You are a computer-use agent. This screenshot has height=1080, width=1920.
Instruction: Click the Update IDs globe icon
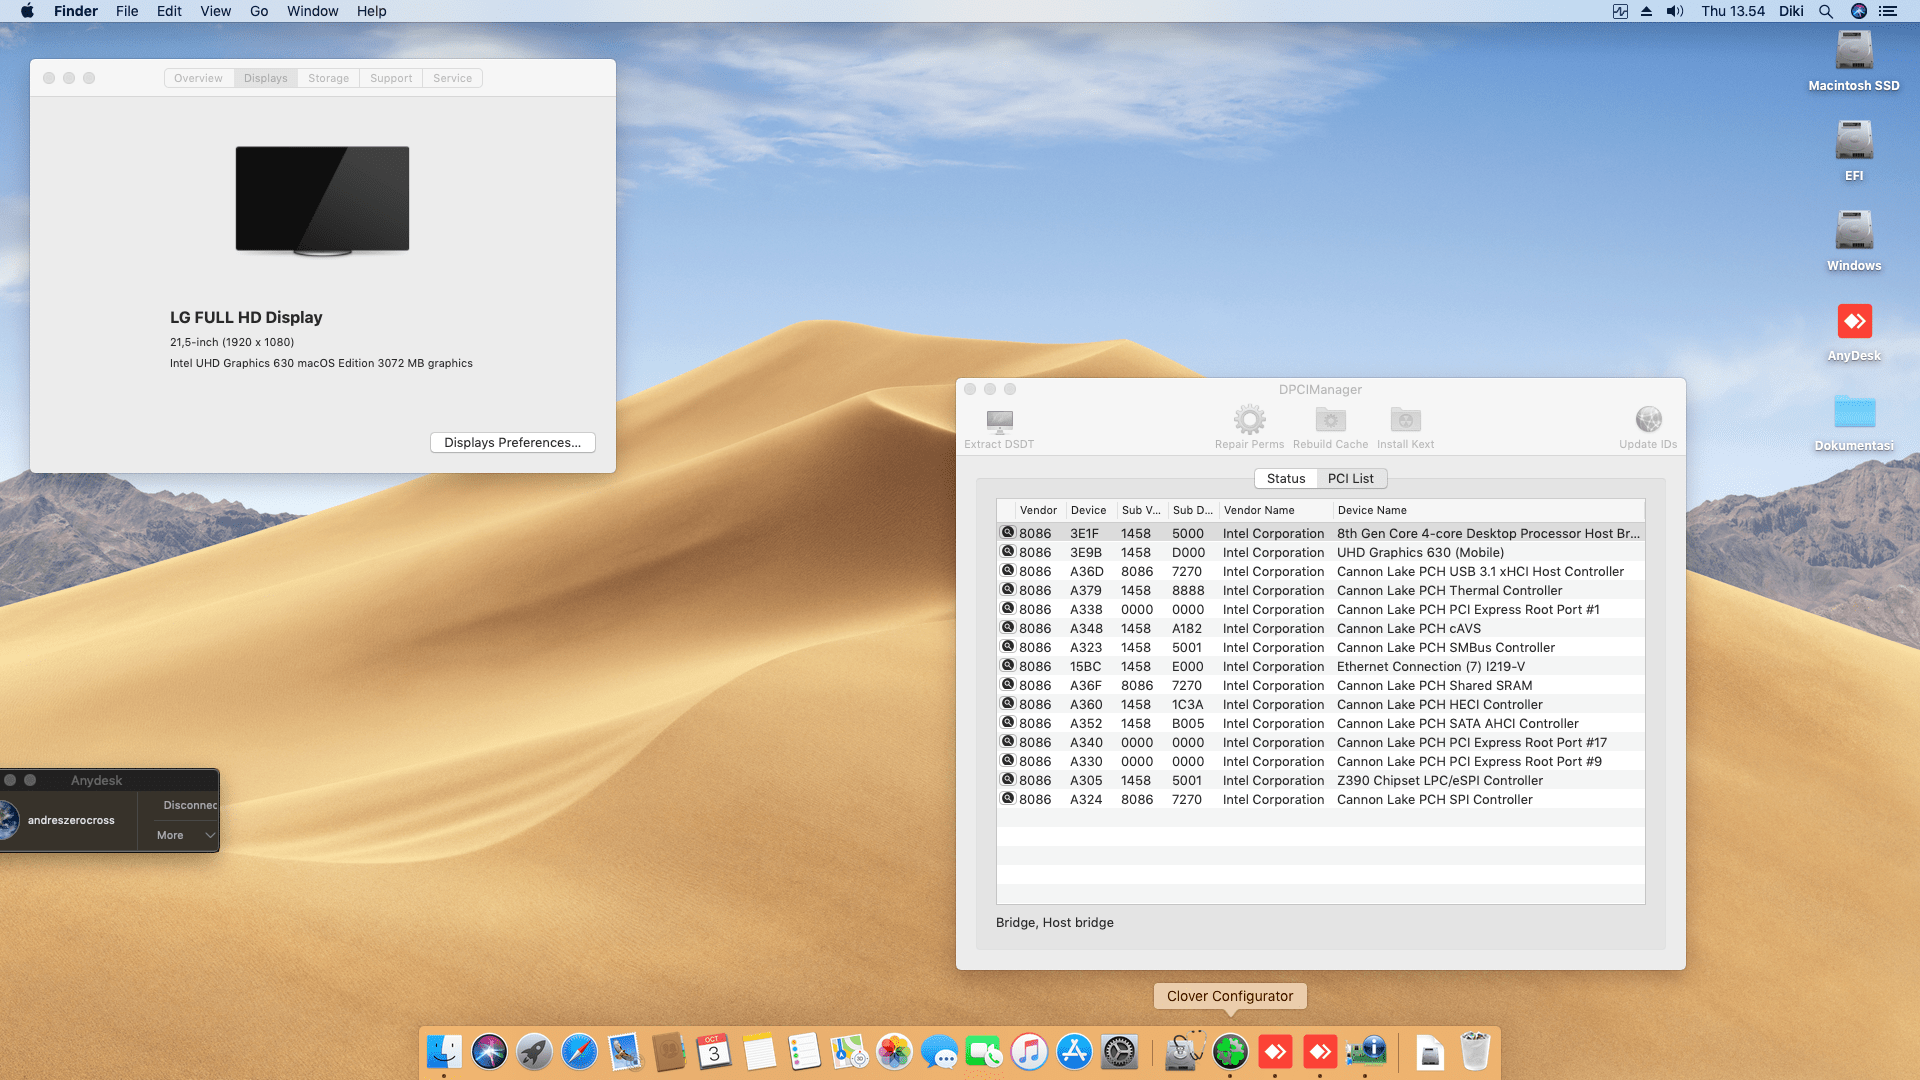1648,420
